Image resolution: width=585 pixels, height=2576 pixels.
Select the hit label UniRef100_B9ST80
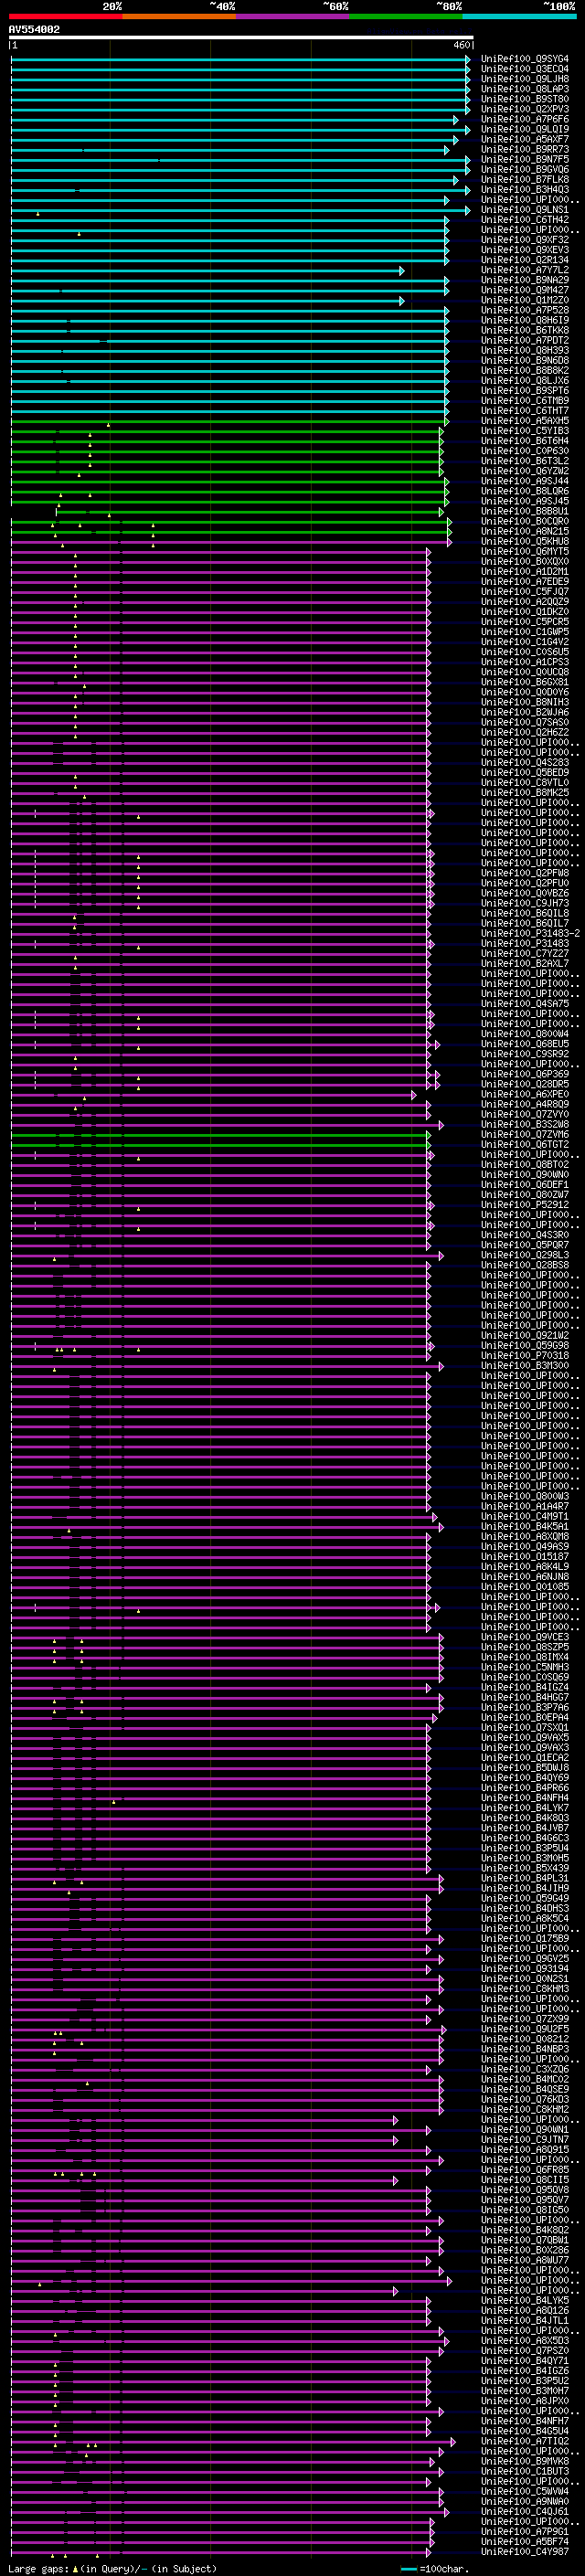[525, 99]
